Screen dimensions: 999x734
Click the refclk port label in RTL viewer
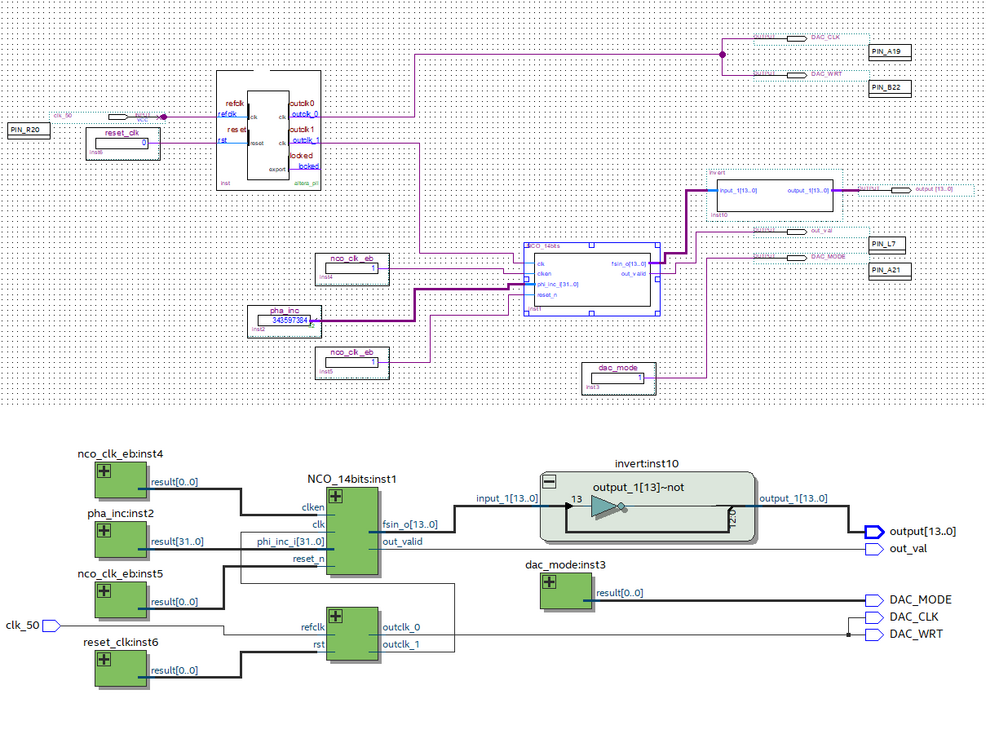[313, 628]
